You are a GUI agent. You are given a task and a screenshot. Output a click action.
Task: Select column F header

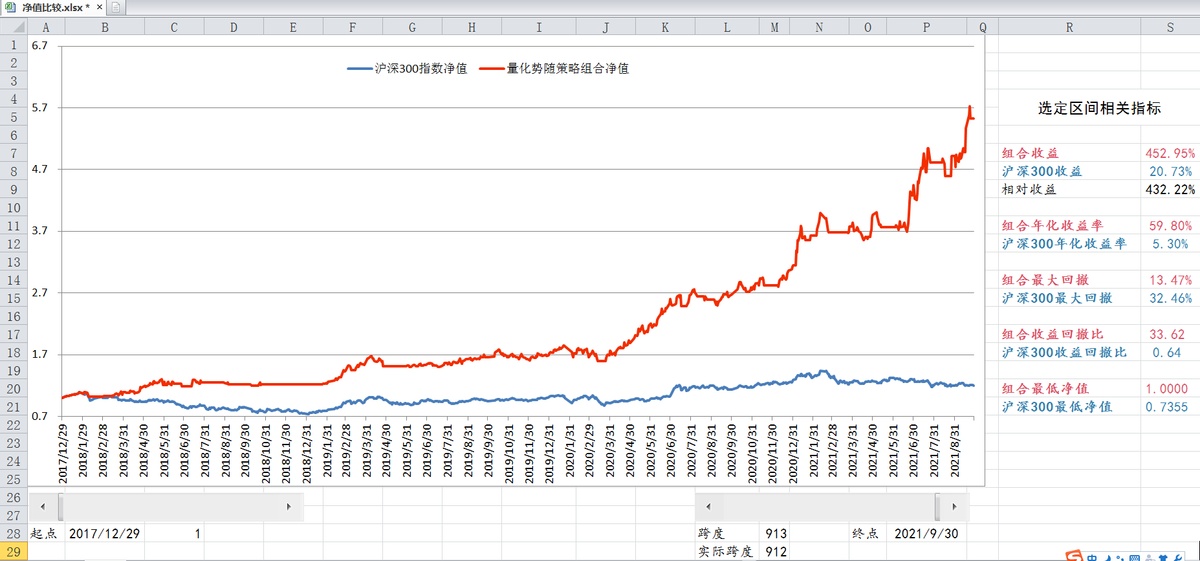[x=352, y=27]
